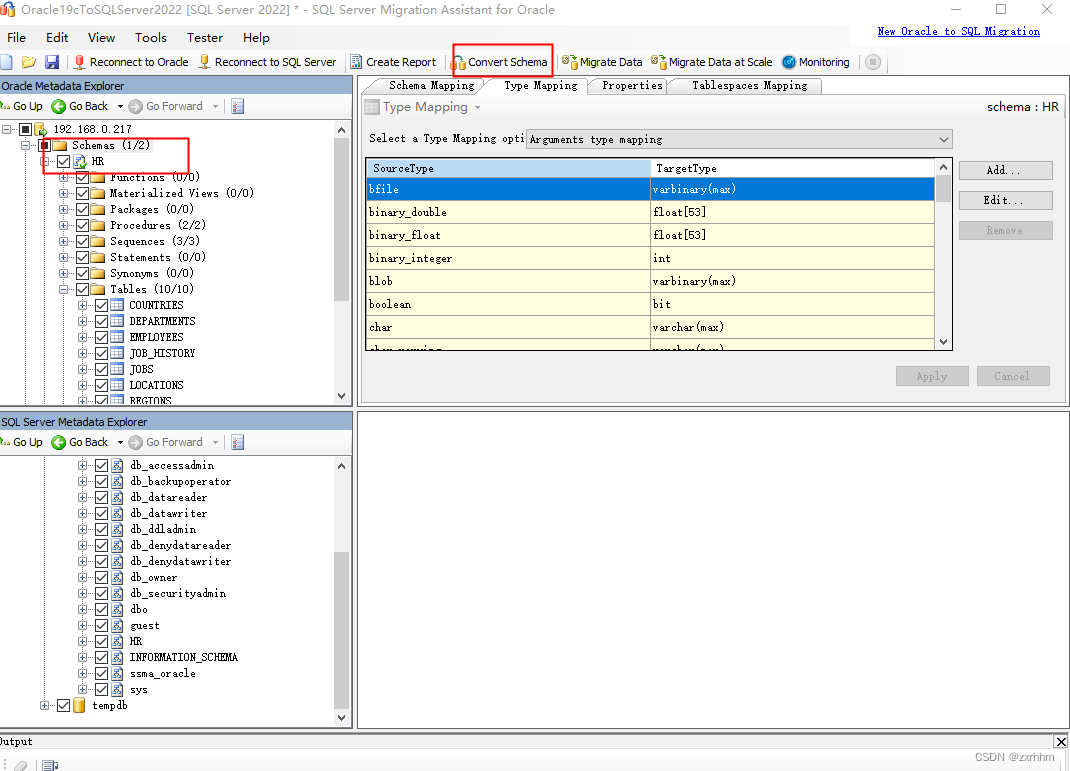Click Go Back in Oracle Metadata Explorer

[x=81, y=106]
